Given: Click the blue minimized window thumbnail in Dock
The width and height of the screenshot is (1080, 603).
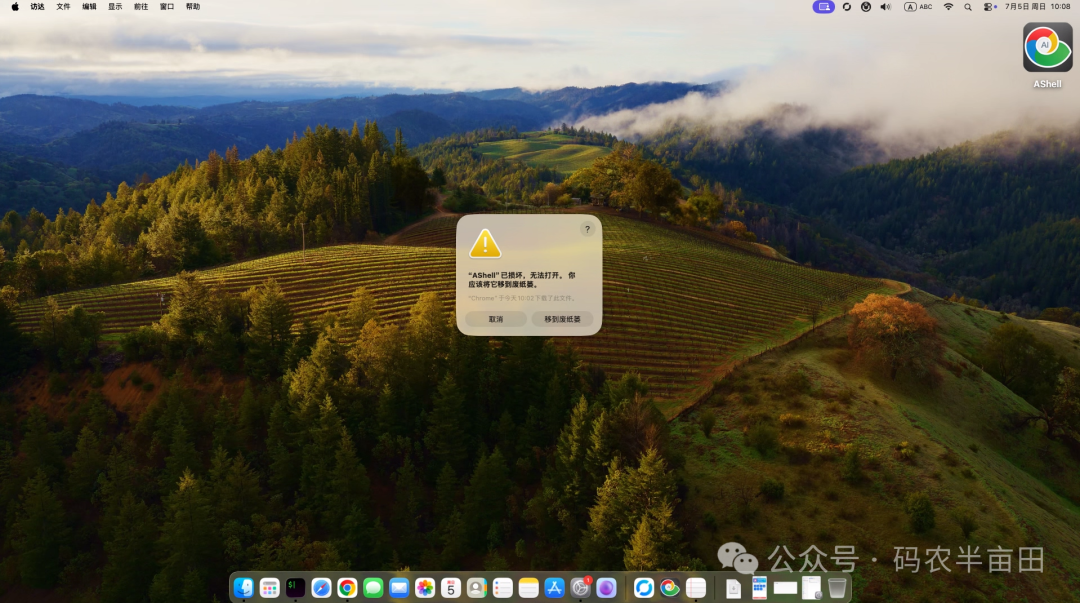Looking at the screenshot, I should click(x=759, y=588).
